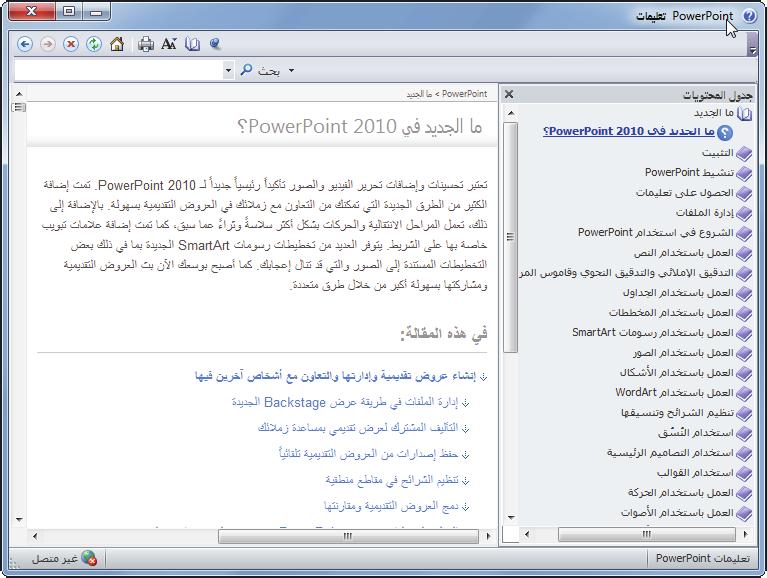The width and height of the screenshot is (767, 578).
Task: Click the contents pane scroll down arrow
Action: pyautogui.click(x=510, y=517)
